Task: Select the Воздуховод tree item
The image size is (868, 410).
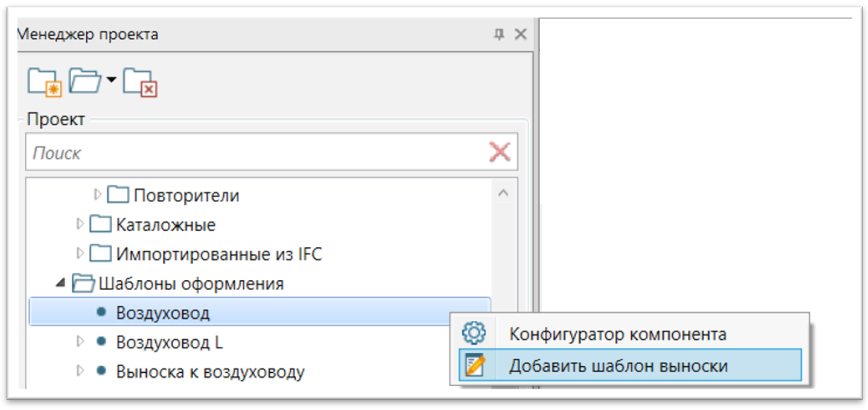Action: tap(259, 313)
